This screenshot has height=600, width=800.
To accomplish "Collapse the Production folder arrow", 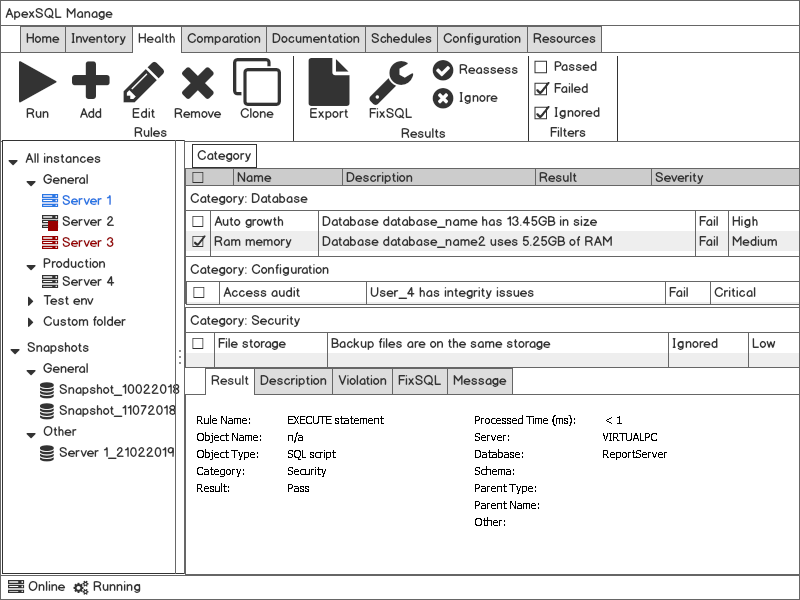I will pos(31,267).
